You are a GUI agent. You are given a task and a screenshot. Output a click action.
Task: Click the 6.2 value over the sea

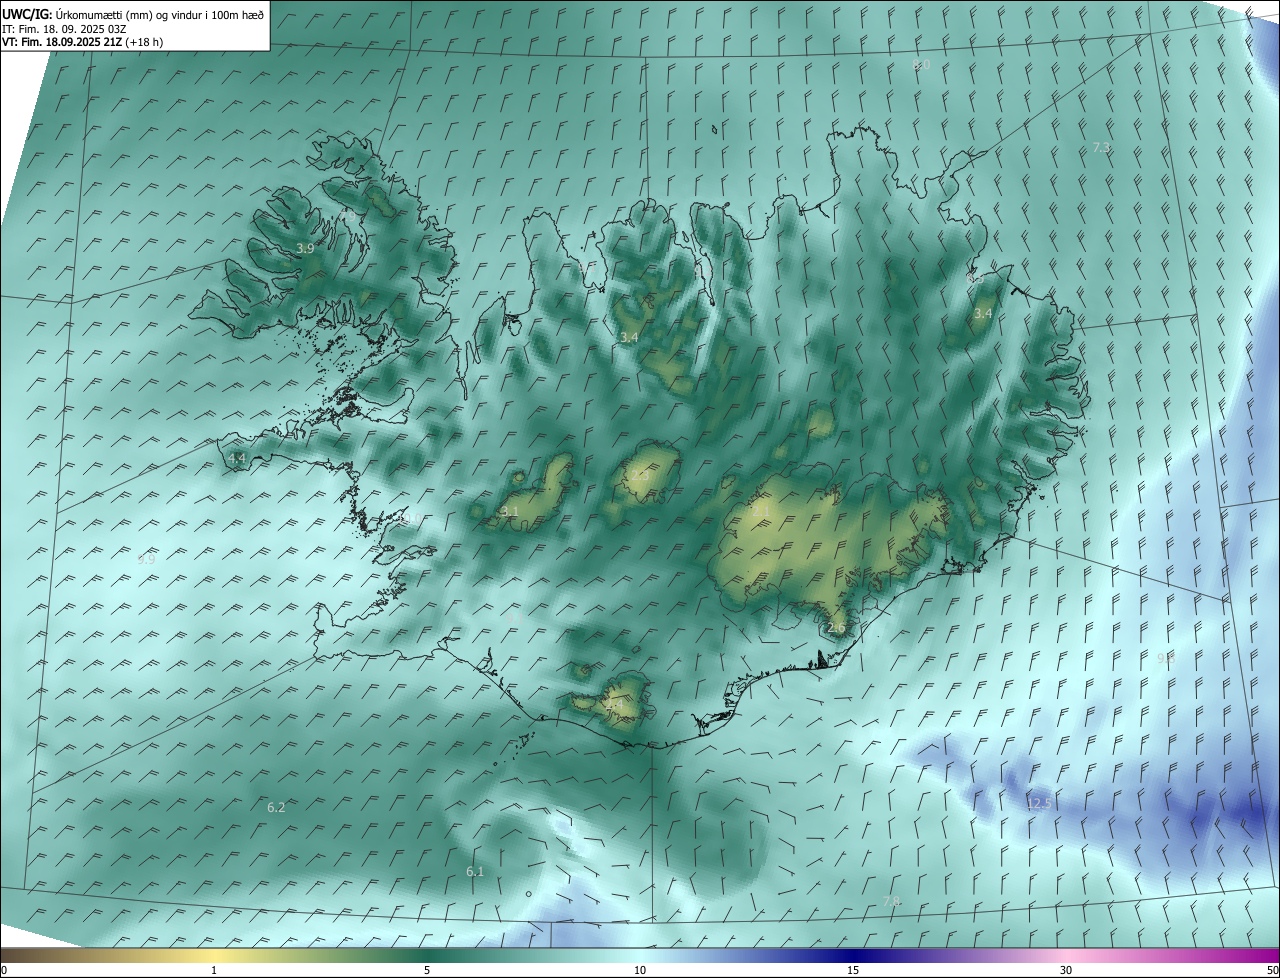(x=276, y=807)
